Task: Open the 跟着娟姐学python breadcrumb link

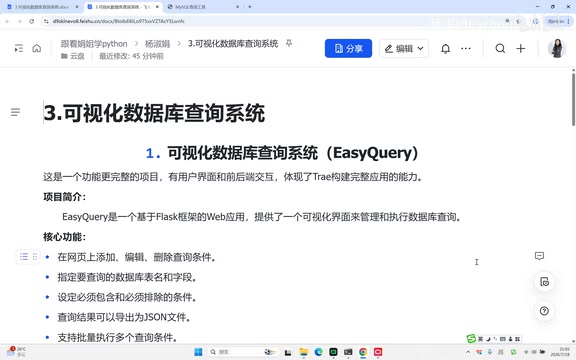Action: [94, 44]
